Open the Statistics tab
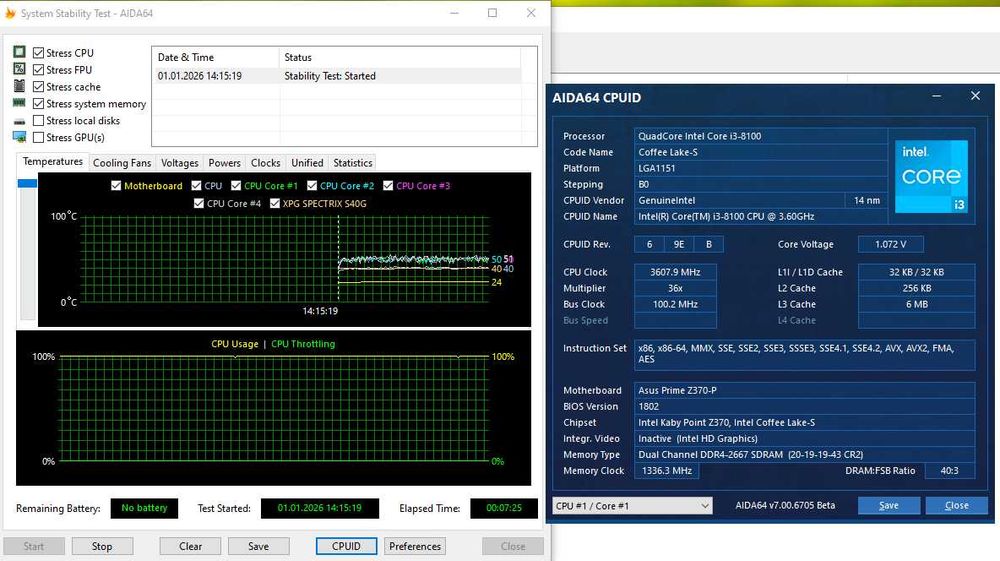The image size is (1000, 561). [353, 163]
